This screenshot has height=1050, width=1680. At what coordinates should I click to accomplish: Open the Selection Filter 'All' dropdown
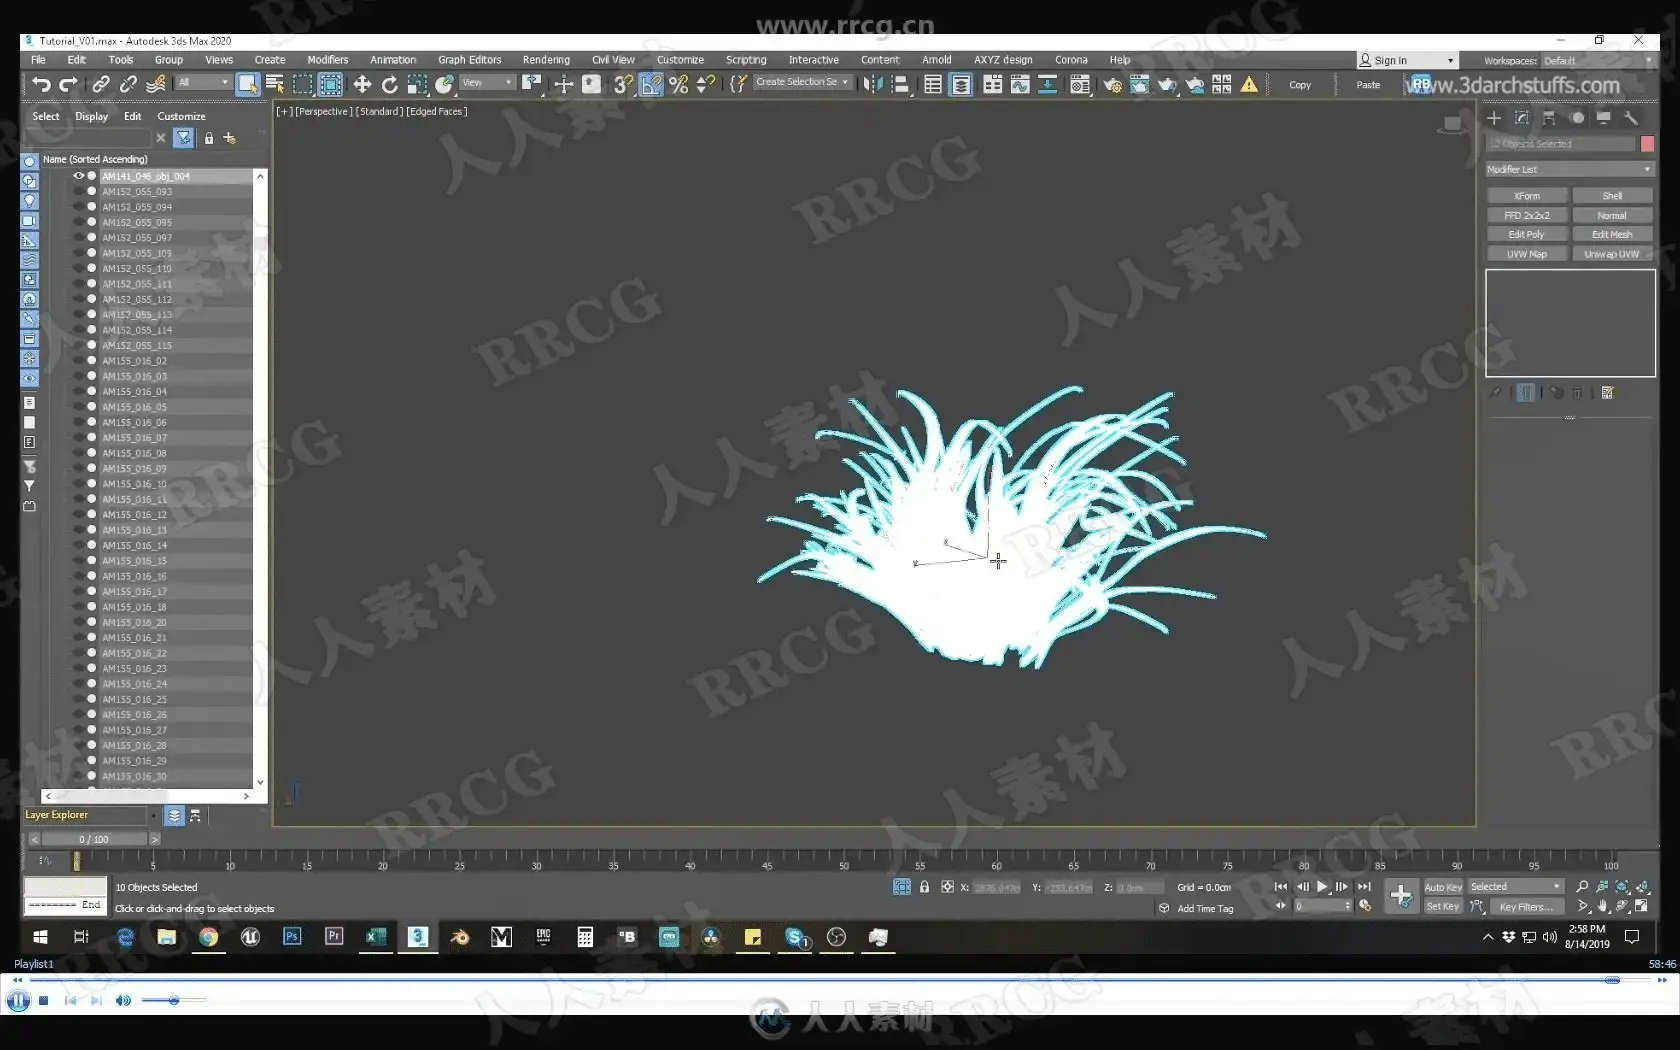[203, 83]
